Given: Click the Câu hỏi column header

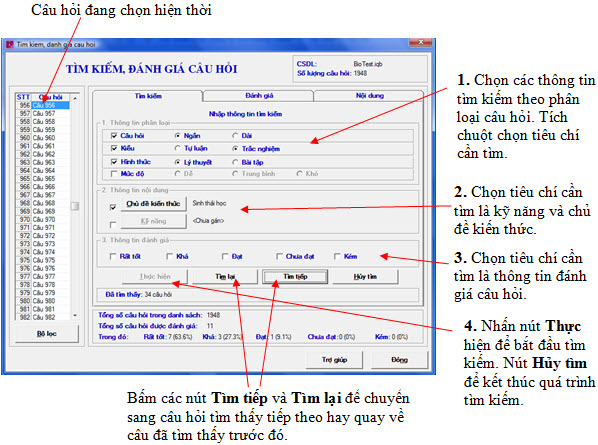Looking at the screenshot, I should 51,97.
